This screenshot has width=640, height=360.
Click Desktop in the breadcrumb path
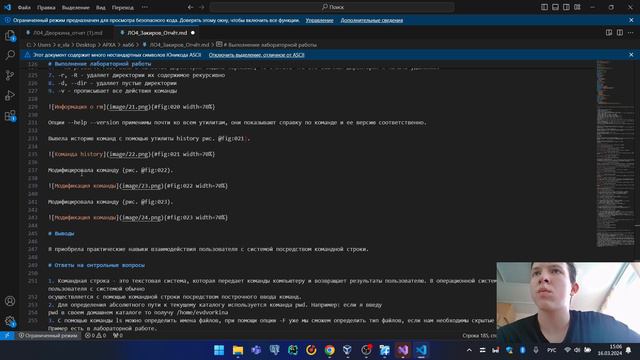click(86, 45)
